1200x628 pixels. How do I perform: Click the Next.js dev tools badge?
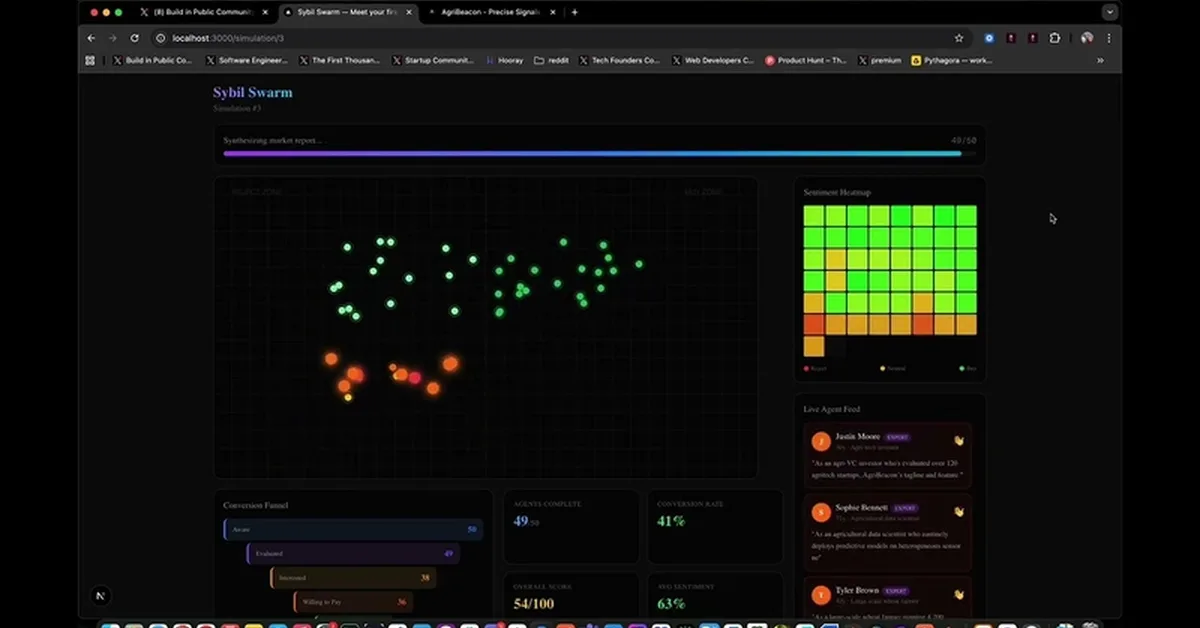point(100,596)
